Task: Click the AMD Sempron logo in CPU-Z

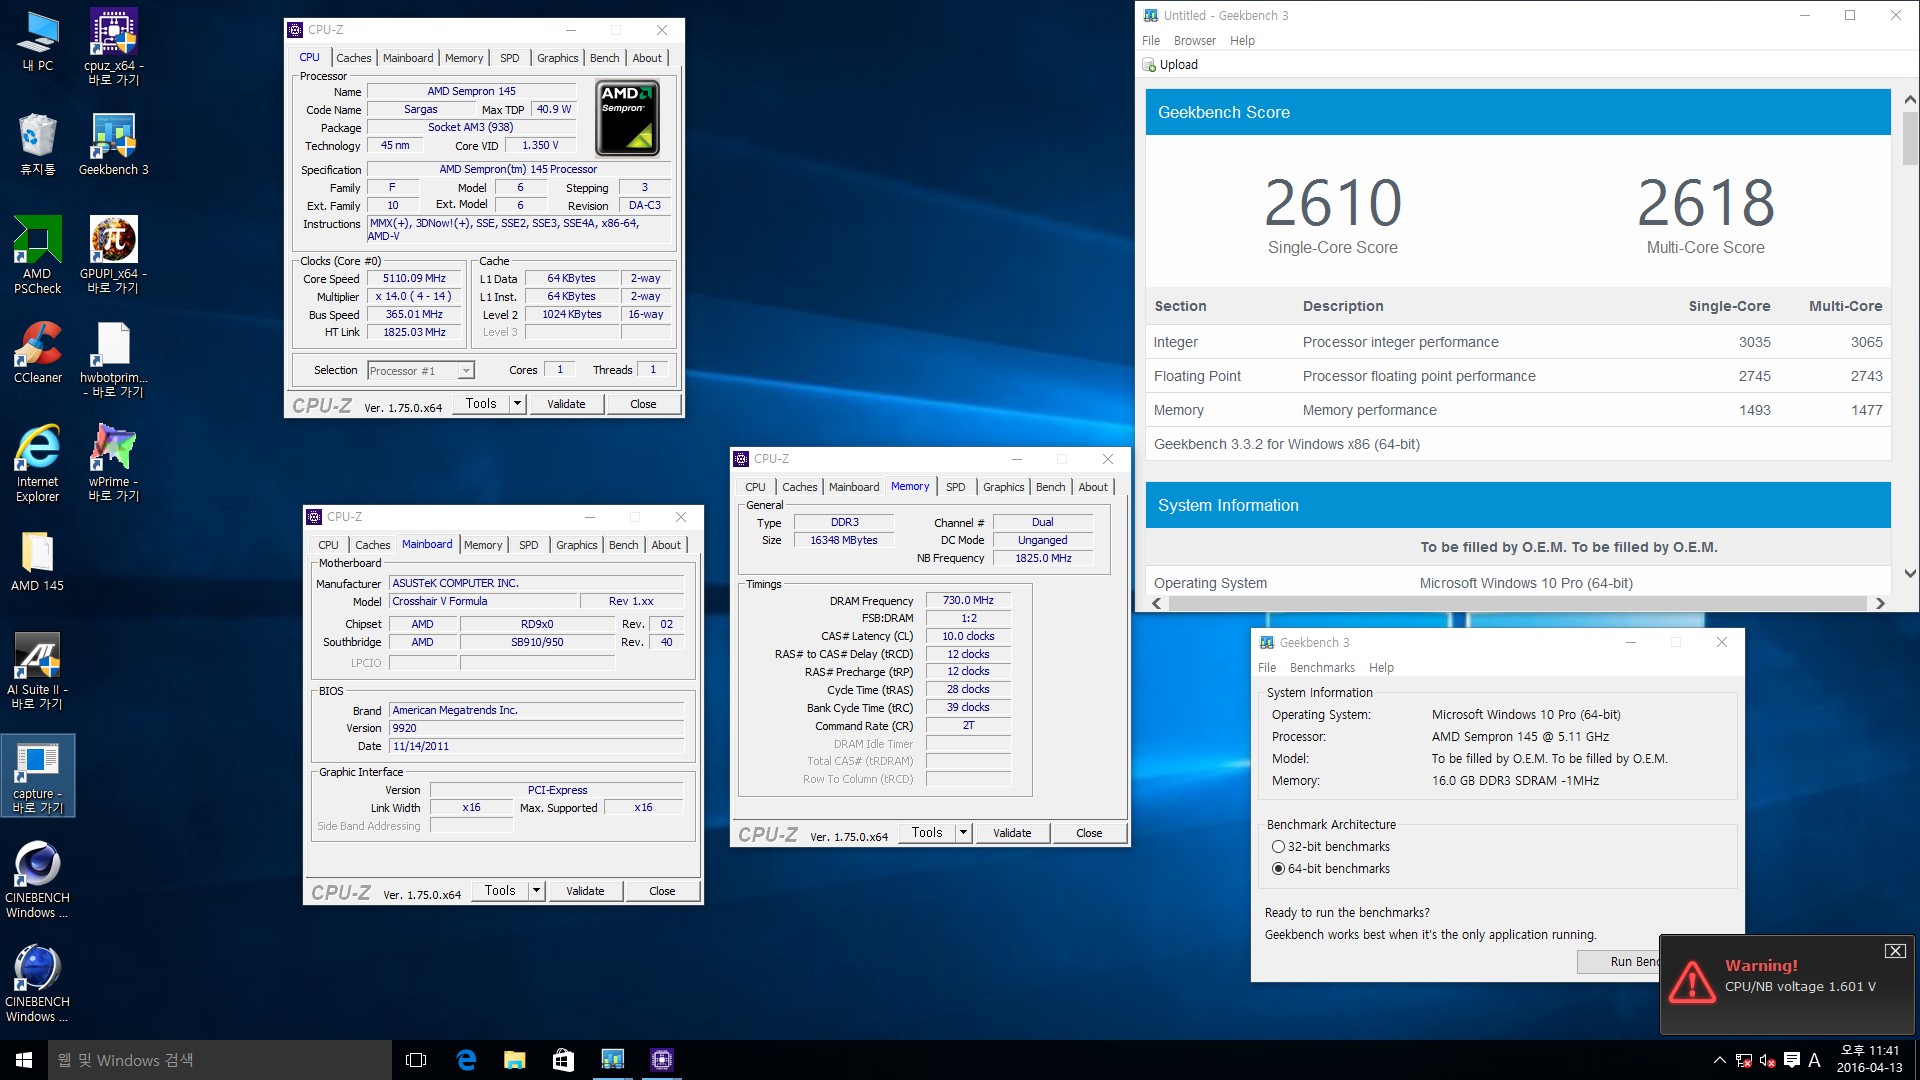Action: click(x=627, y=119)
